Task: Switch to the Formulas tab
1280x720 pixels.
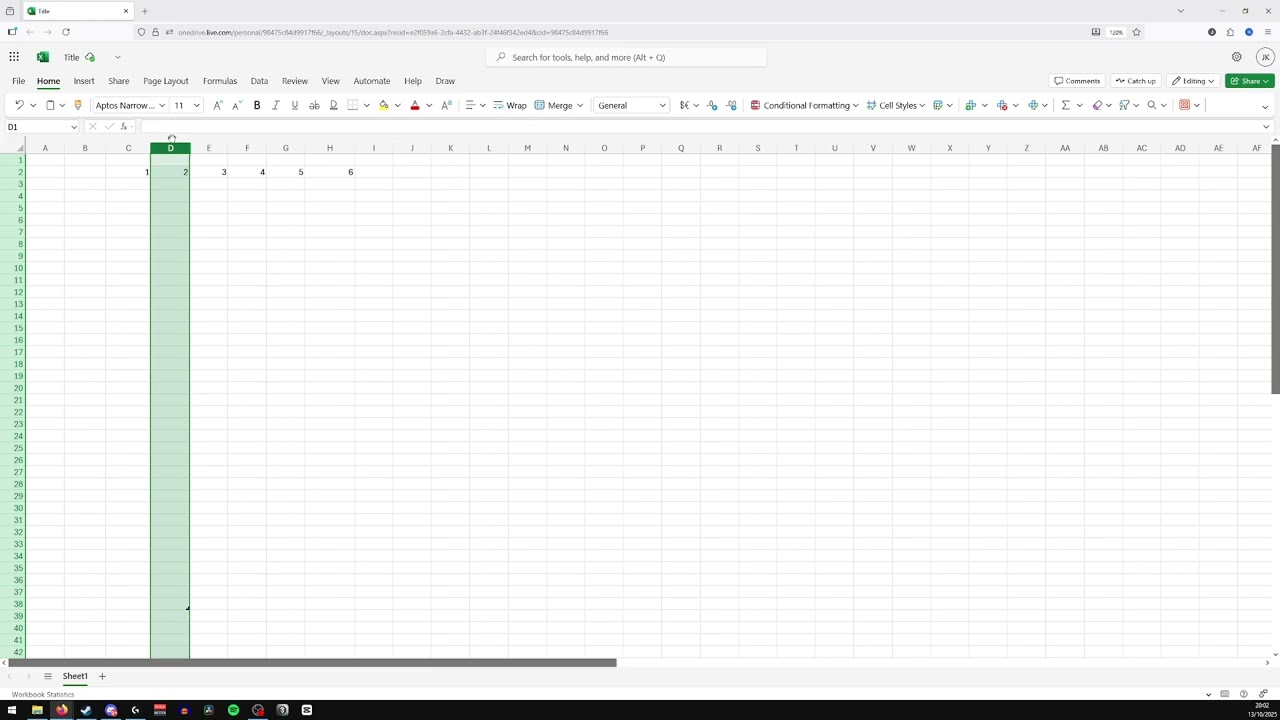Action: click(x=219, y=81)
